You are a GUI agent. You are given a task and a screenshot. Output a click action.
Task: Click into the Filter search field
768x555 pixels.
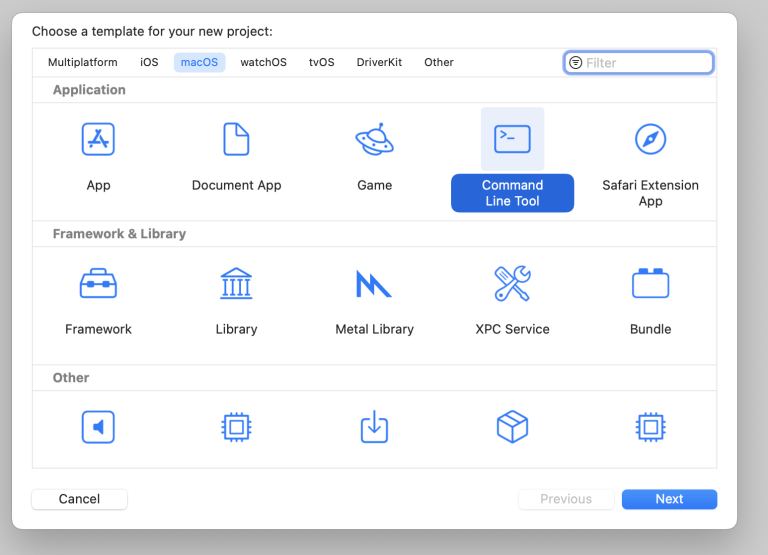(645, 63)
